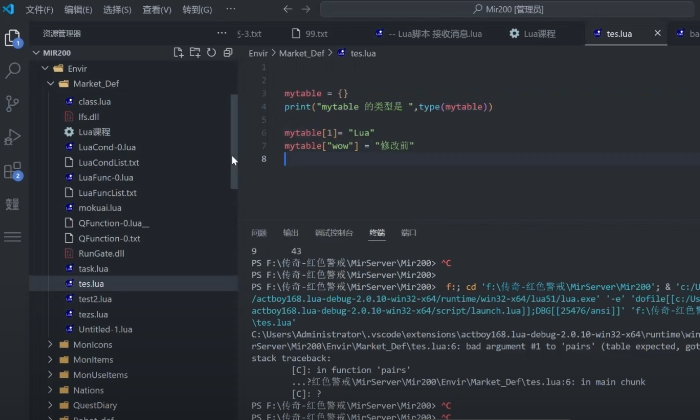Open task.lua in the file tree
The height and width of the screenshot is (420, 700).
click(x=93, y=269)
